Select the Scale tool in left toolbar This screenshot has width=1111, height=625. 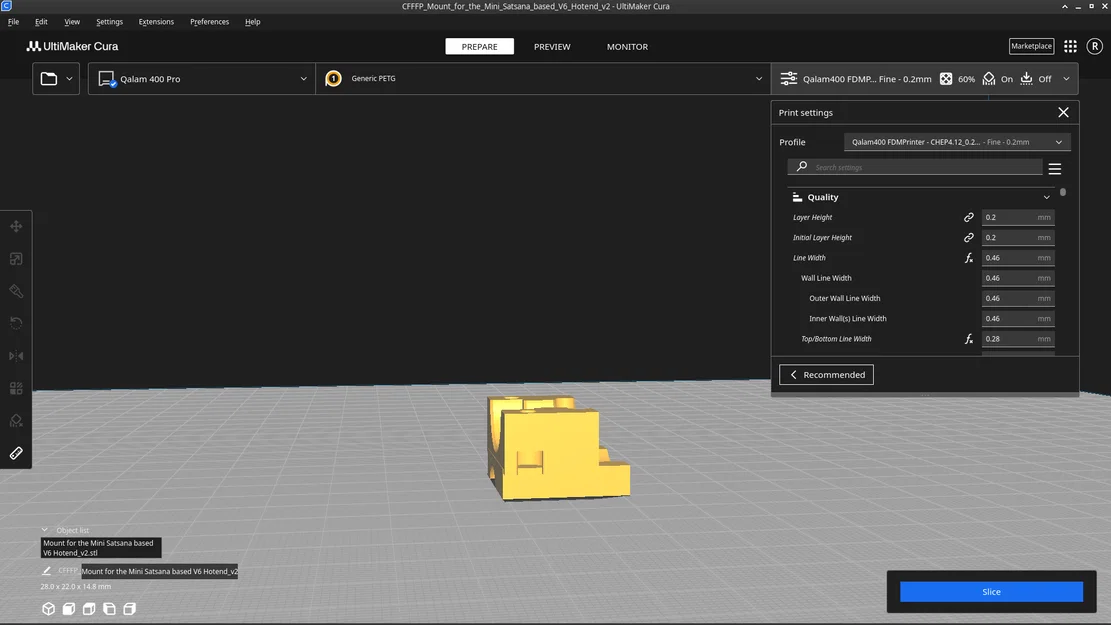click(16, 259)
